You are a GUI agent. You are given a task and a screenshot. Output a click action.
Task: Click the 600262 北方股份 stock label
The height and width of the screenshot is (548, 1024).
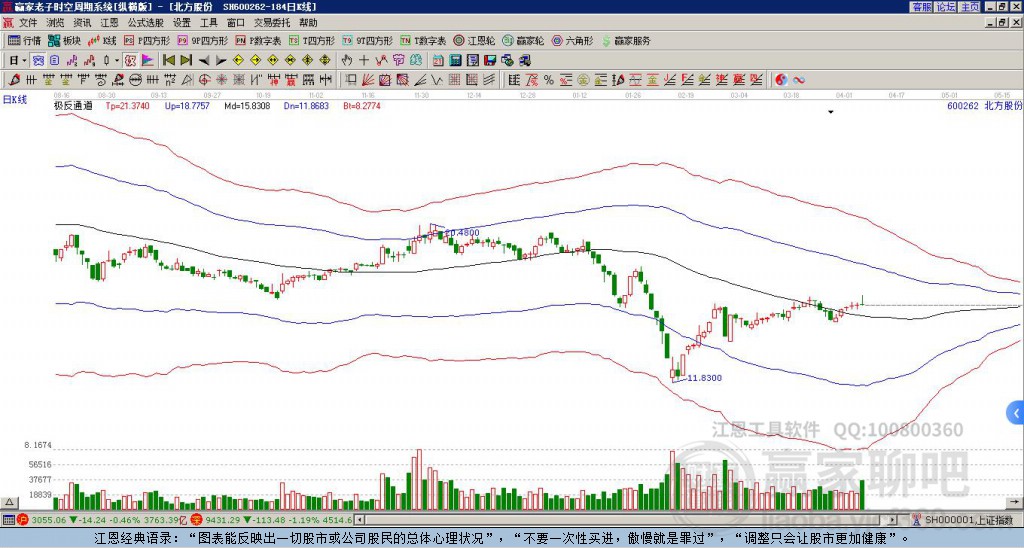[x=984, y=105]
